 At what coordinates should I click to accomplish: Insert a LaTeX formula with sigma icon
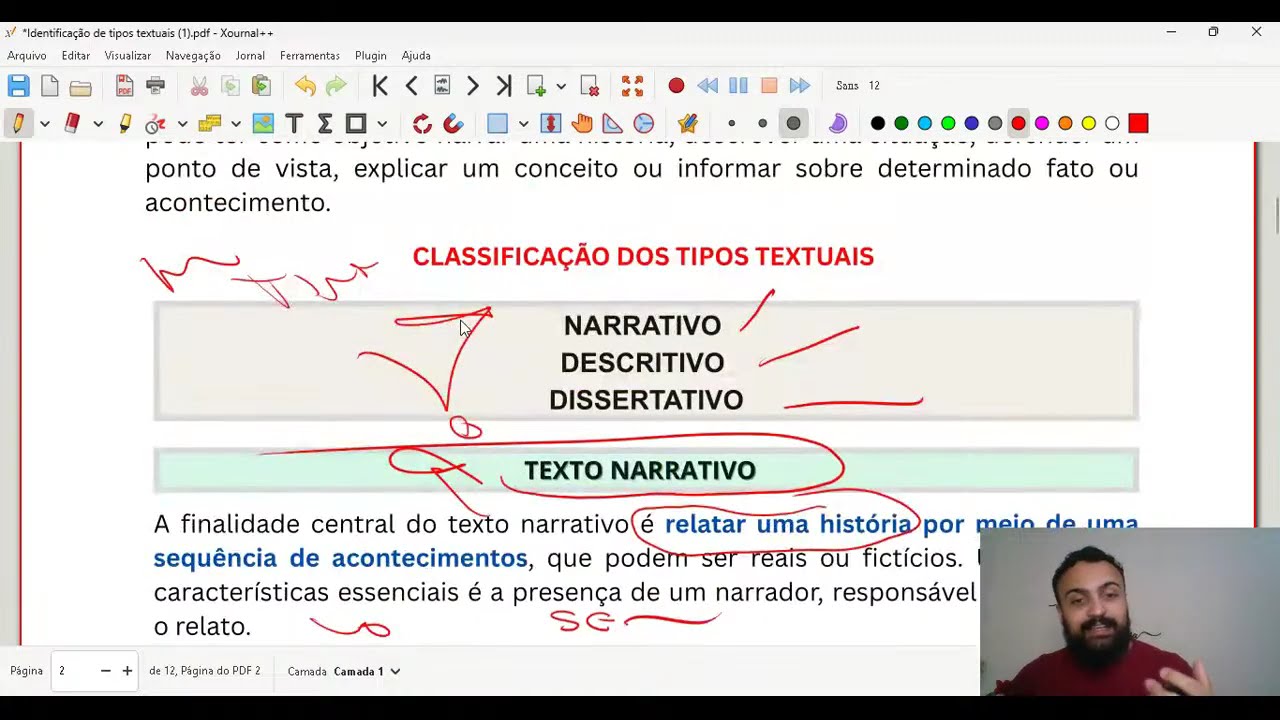pyautogui.click(x=325, y=124)
